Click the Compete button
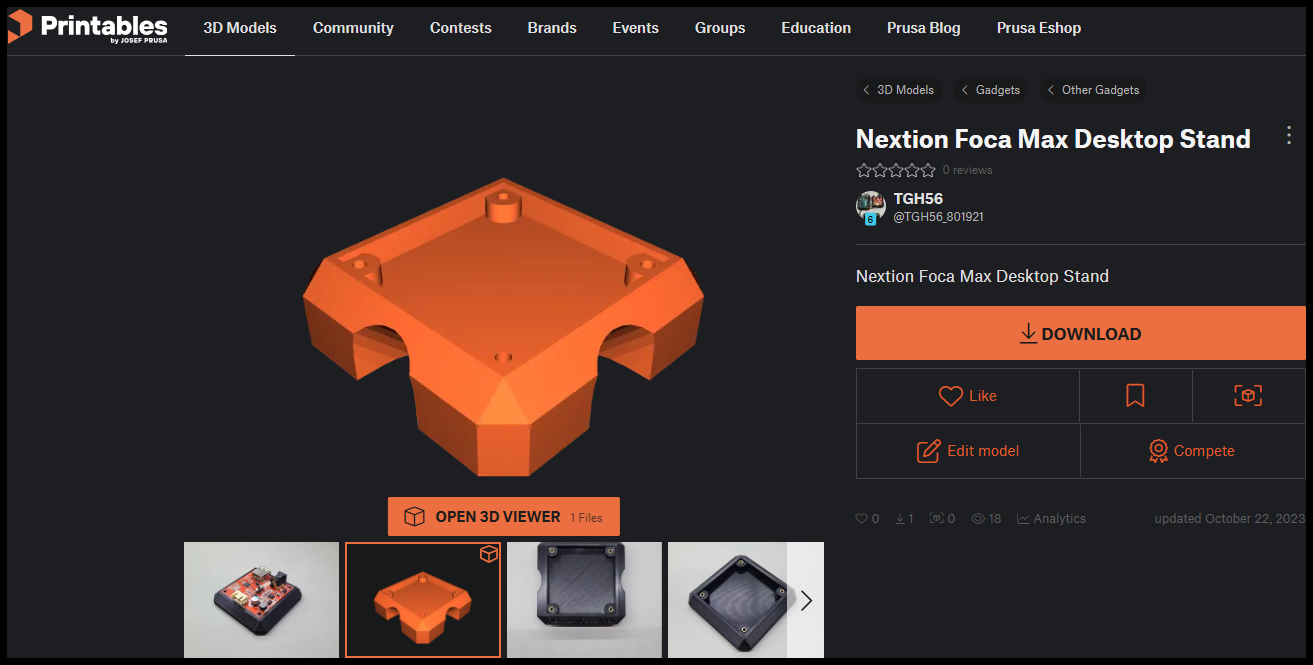This screenshot has width=1313, height=665. pyautogui.click(x=1193, y=451)
